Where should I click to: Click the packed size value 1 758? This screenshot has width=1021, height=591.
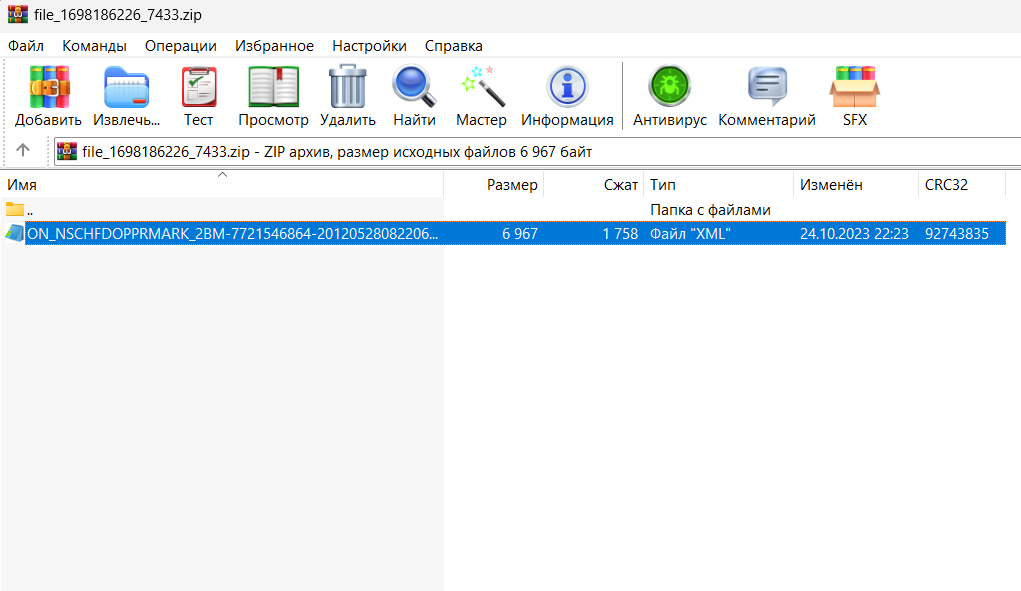click(620, 234)
